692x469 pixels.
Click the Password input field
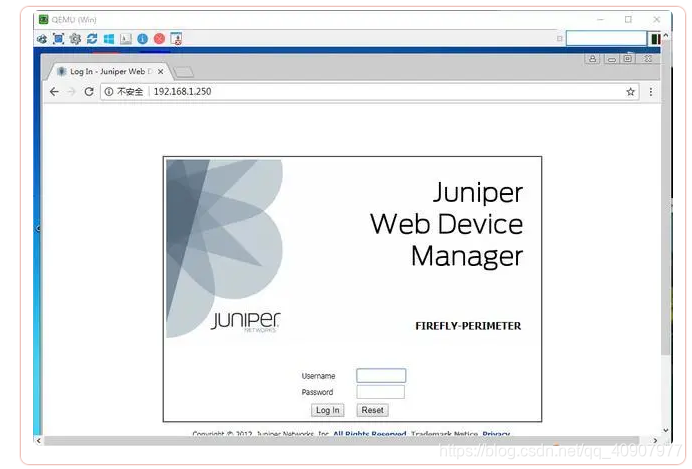point(380,392)
